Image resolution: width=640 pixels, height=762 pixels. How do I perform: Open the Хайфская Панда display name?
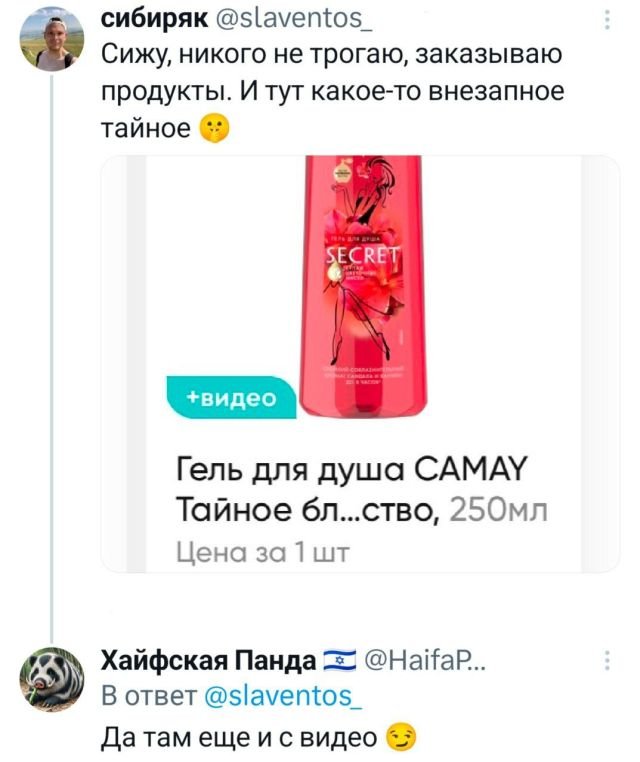click(208, 660)
